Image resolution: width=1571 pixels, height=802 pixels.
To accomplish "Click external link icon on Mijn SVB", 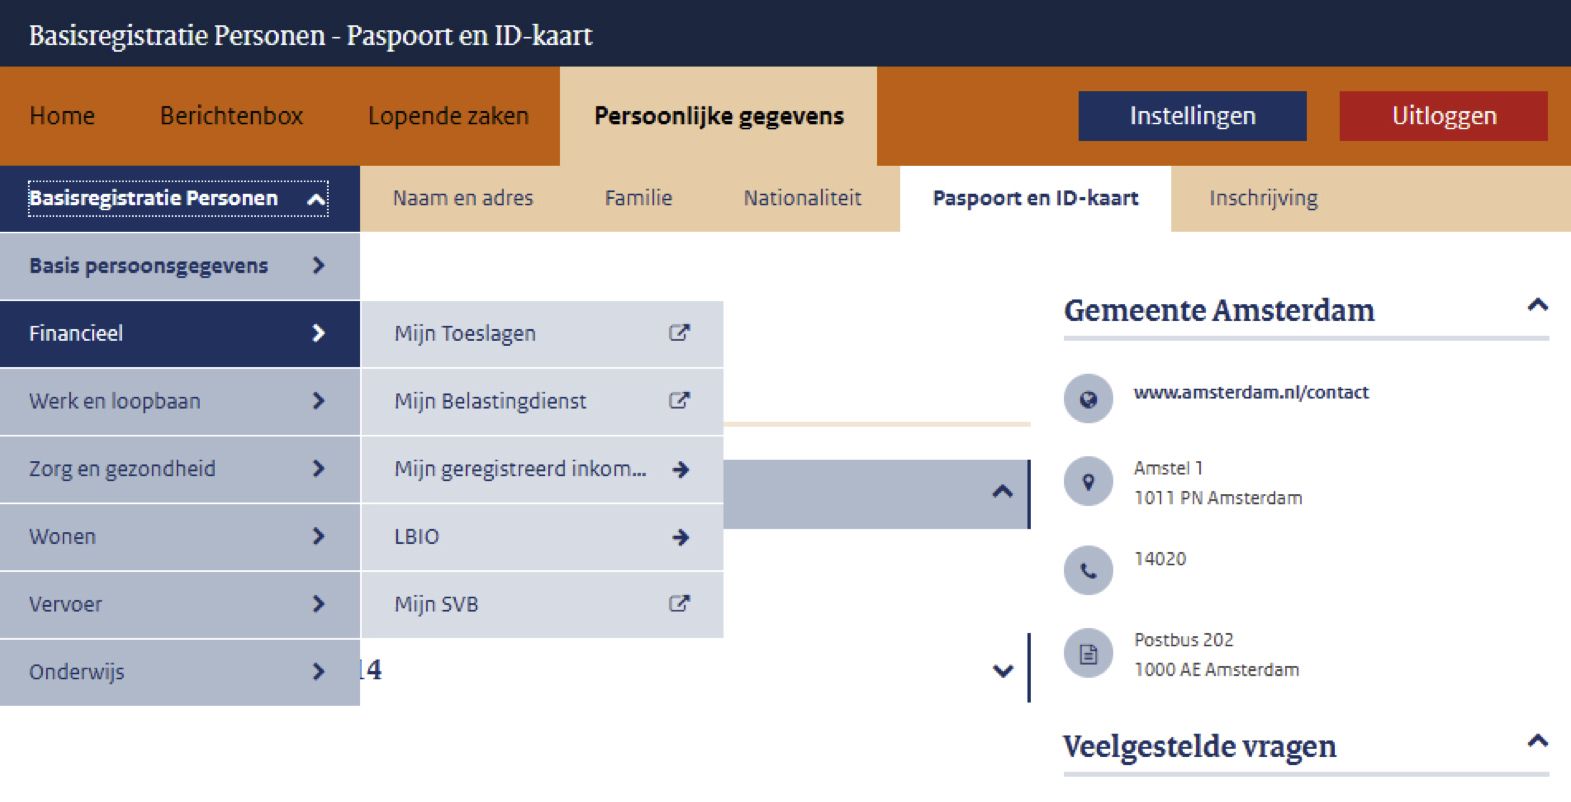I will pos(679,604).
